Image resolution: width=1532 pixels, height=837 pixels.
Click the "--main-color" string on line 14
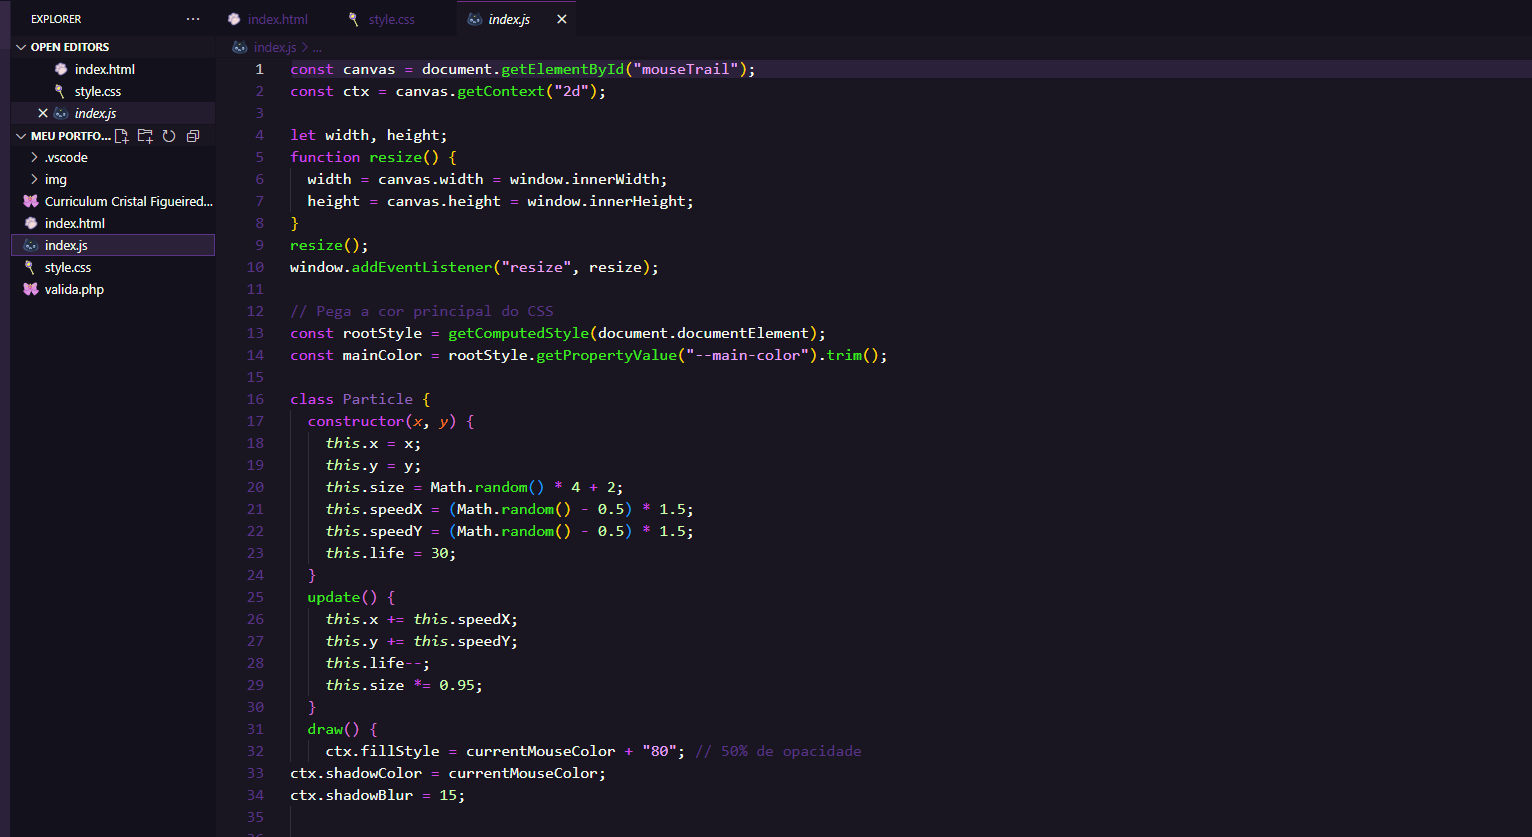click(x=747, y=355)
